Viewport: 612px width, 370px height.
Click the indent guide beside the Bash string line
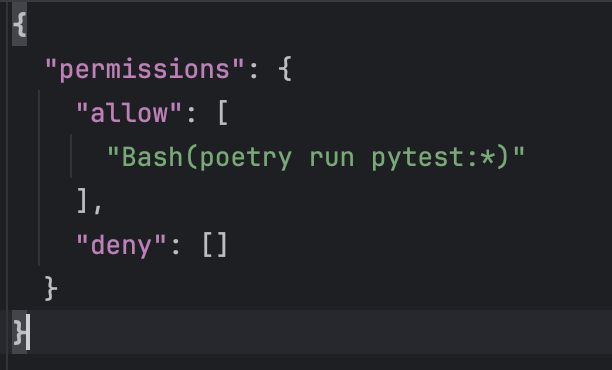click(71, 156)
